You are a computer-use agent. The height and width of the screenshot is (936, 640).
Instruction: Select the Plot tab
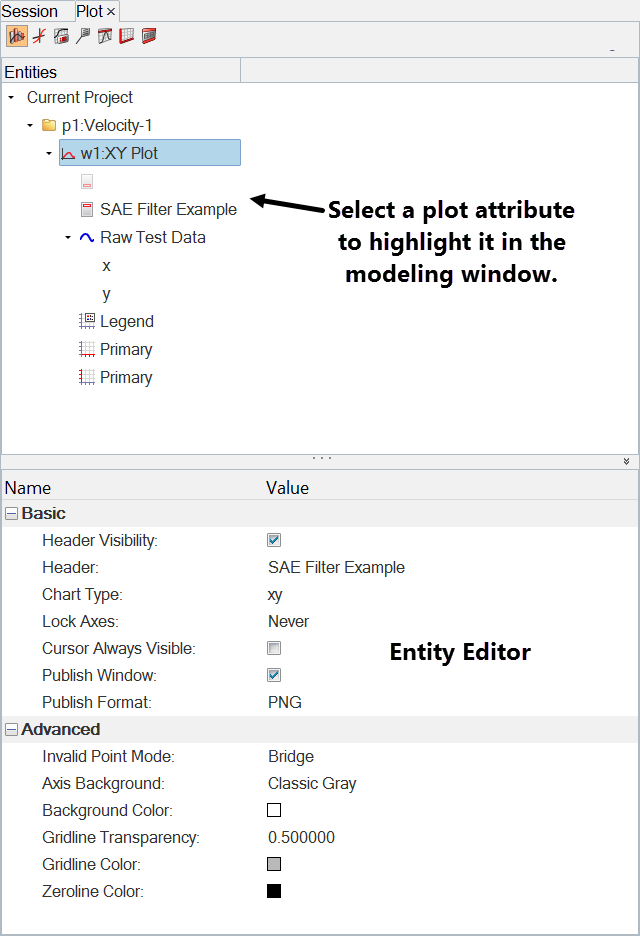click(90, 11)
